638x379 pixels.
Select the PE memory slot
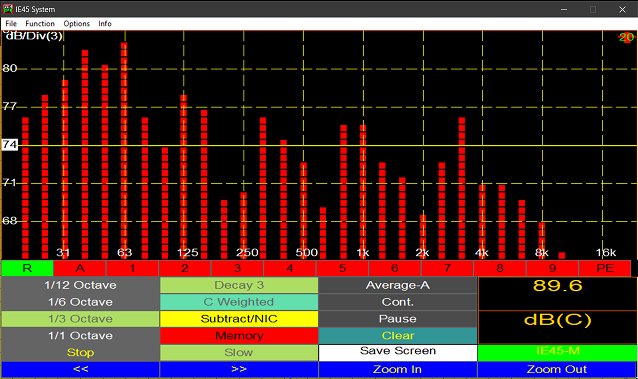[605, 268]
